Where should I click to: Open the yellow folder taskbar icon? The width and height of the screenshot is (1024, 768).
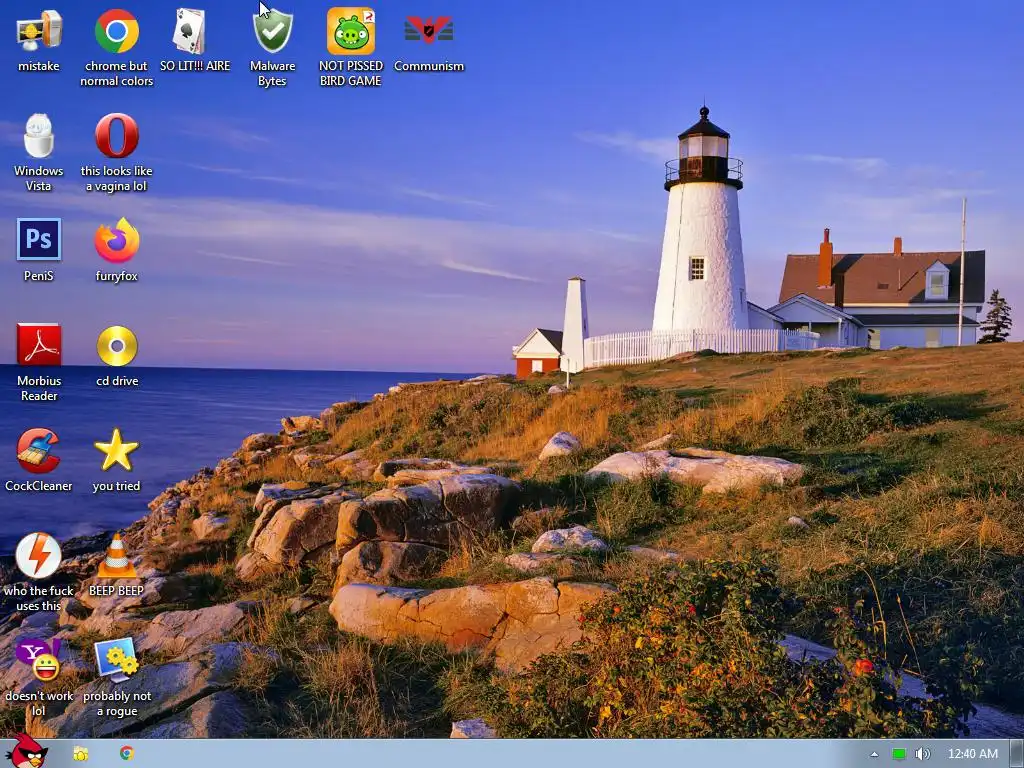pyautogui.click(x=80, y=754)
